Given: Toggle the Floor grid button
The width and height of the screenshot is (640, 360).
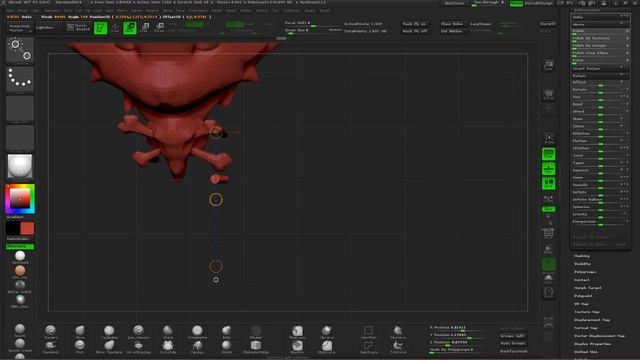Looking at the screenshot, I should [549, 169].
